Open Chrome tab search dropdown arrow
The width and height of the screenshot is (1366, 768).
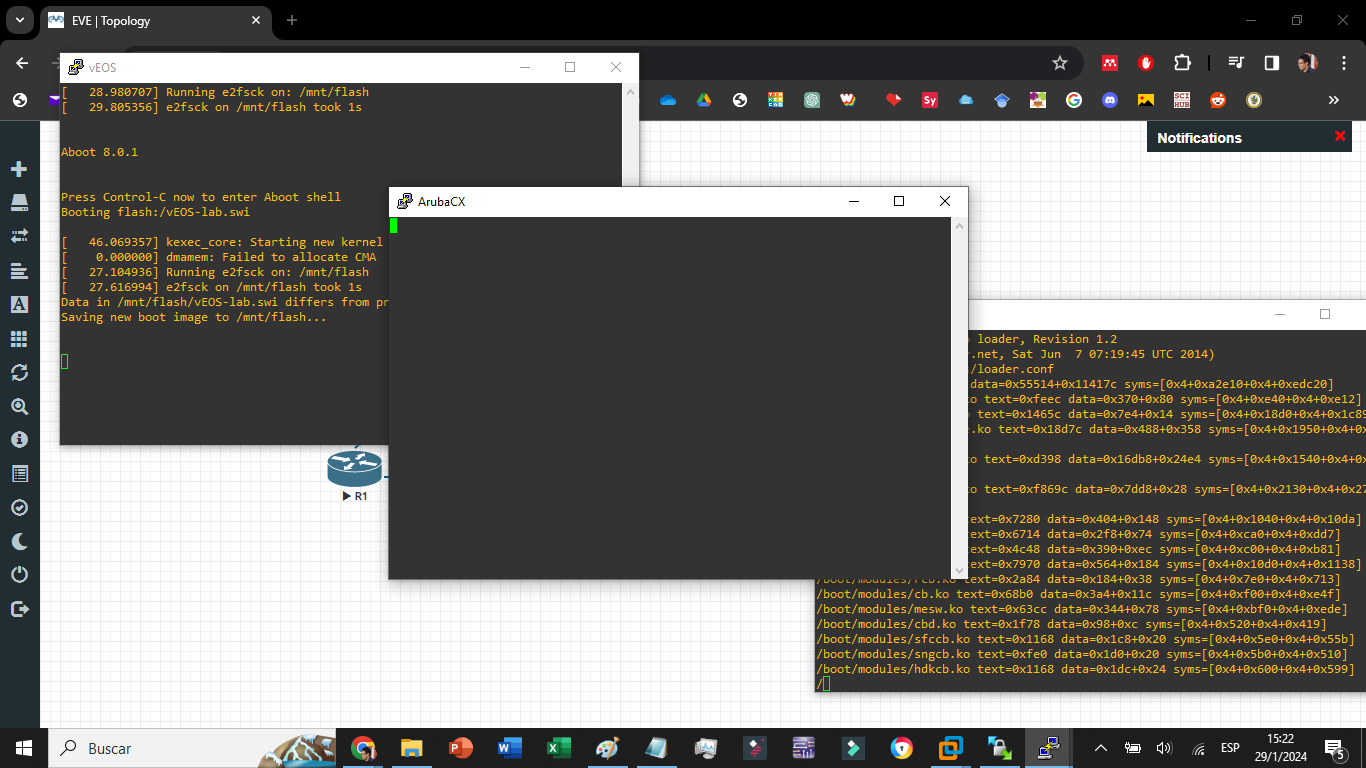[x=22, y=20]
